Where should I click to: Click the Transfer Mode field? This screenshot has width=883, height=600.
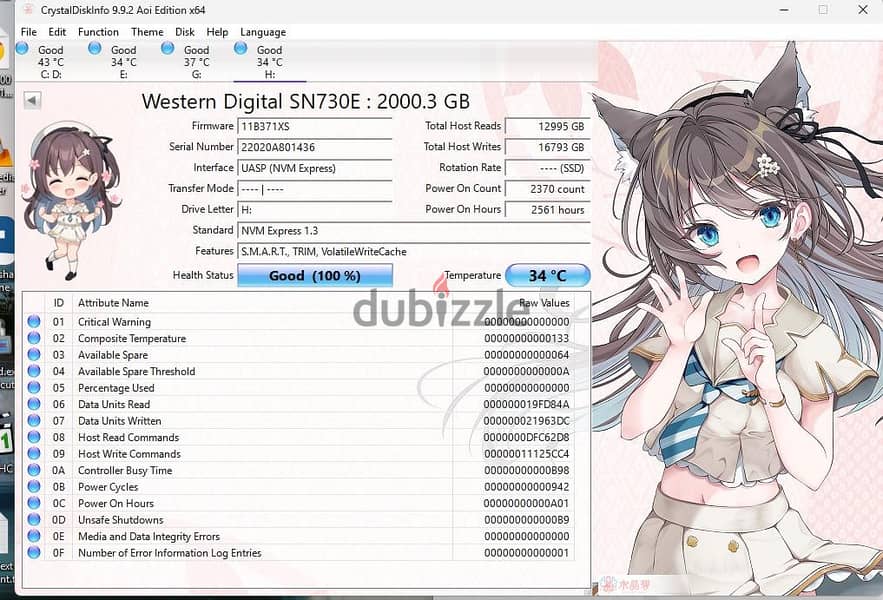point(315,189)
